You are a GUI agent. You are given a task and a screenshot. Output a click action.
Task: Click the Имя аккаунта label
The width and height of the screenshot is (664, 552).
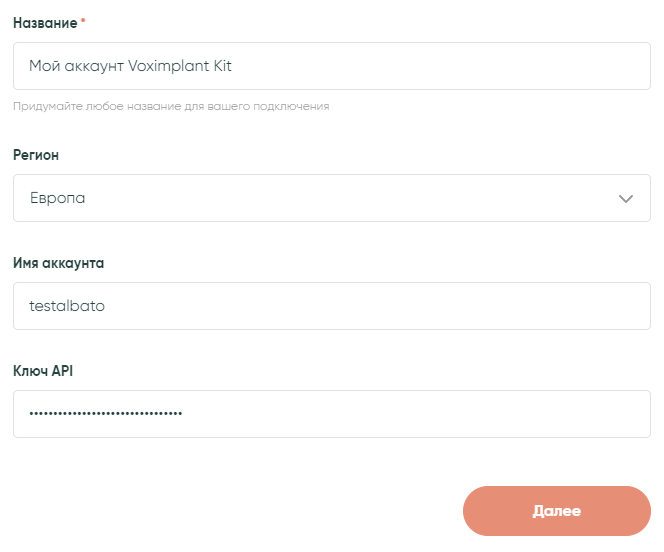click(58, 263)
